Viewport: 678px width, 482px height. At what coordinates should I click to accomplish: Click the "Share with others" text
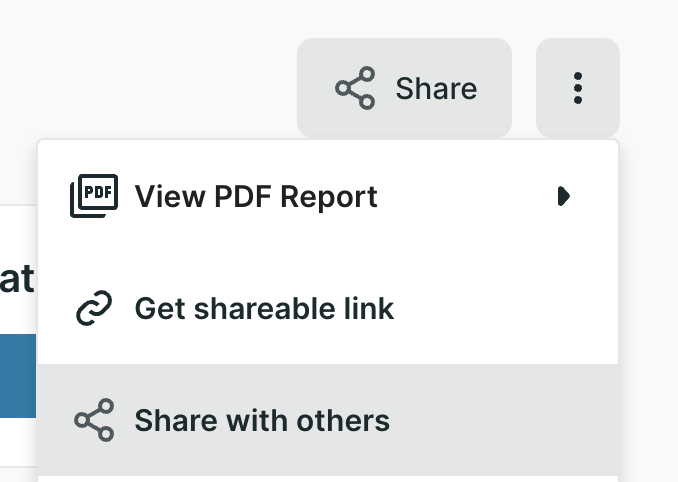[262, 420]
